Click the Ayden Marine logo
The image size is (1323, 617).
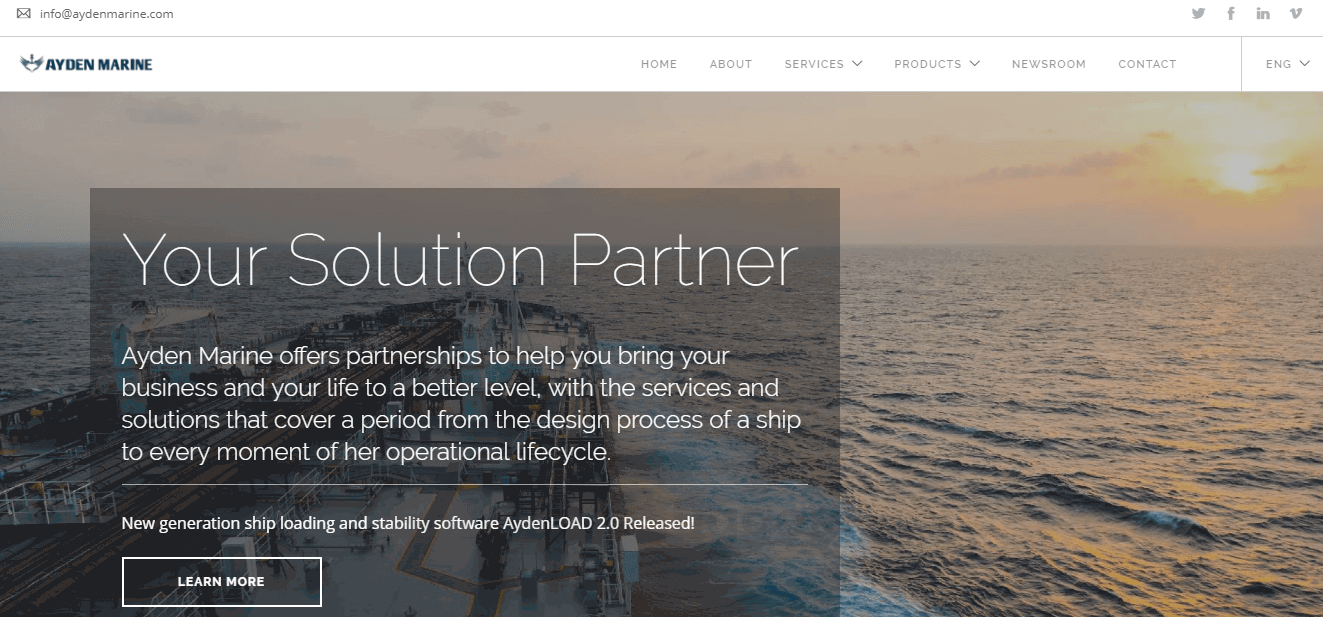point(86,64)
